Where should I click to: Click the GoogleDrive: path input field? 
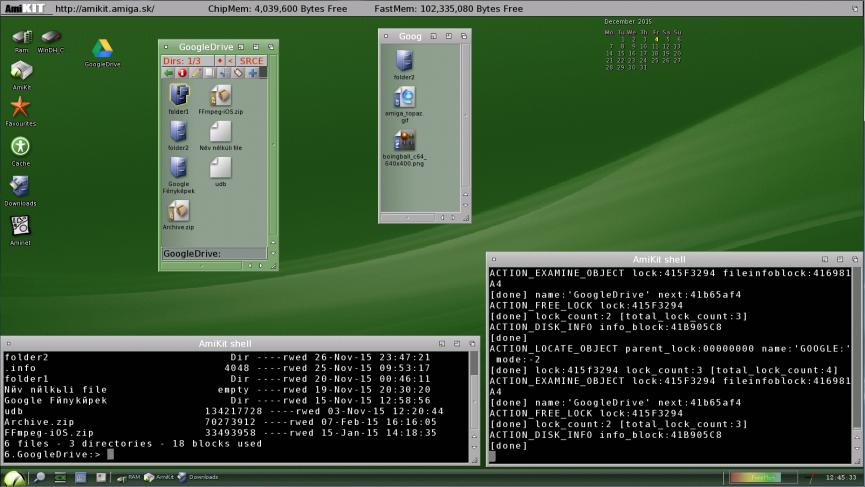point(214,254)
